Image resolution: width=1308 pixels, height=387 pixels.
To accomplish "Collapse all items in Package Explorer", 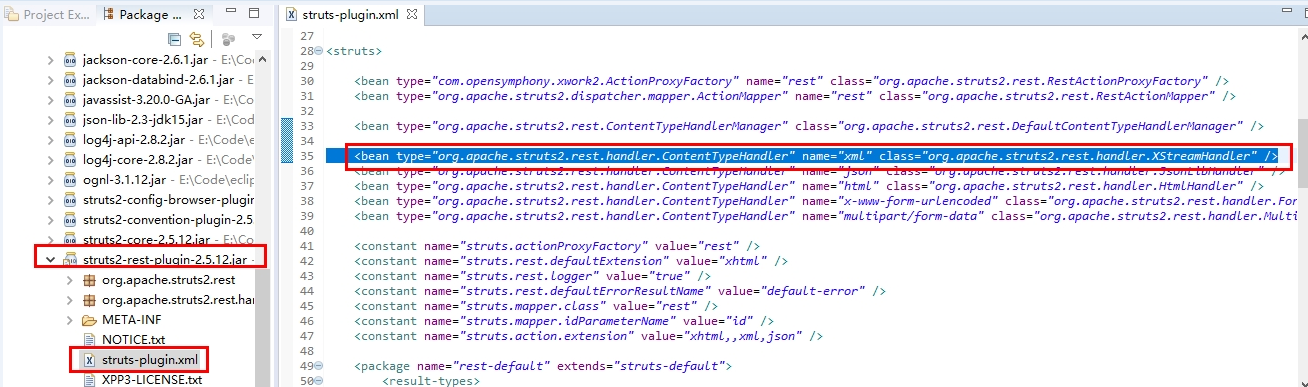I will click(175, 39).
